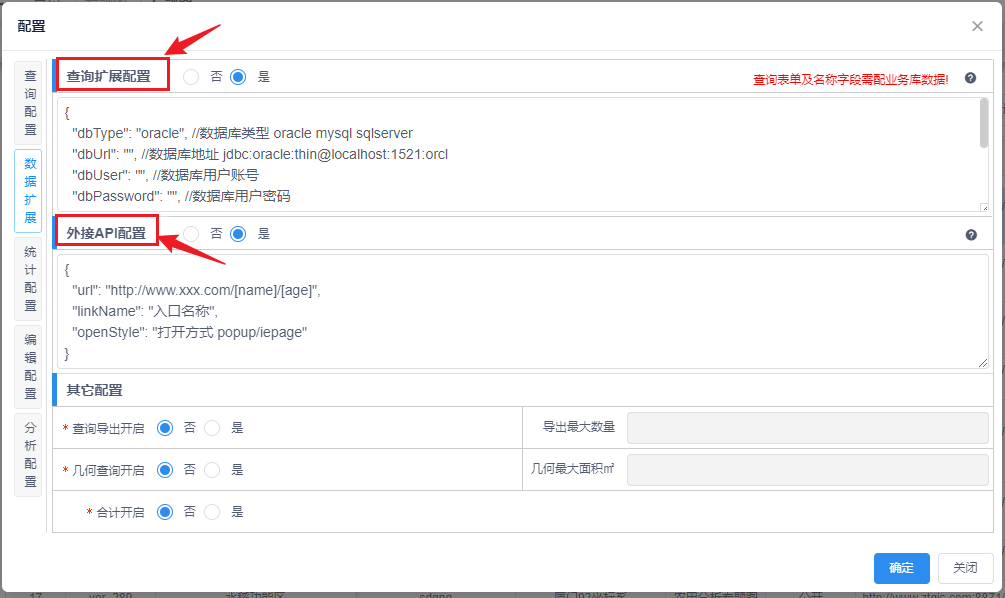Image resolution: width=1005 pixels, height=598 pixels.
Task: Select the 数据扩展 side tab
Action: [29, 191]
